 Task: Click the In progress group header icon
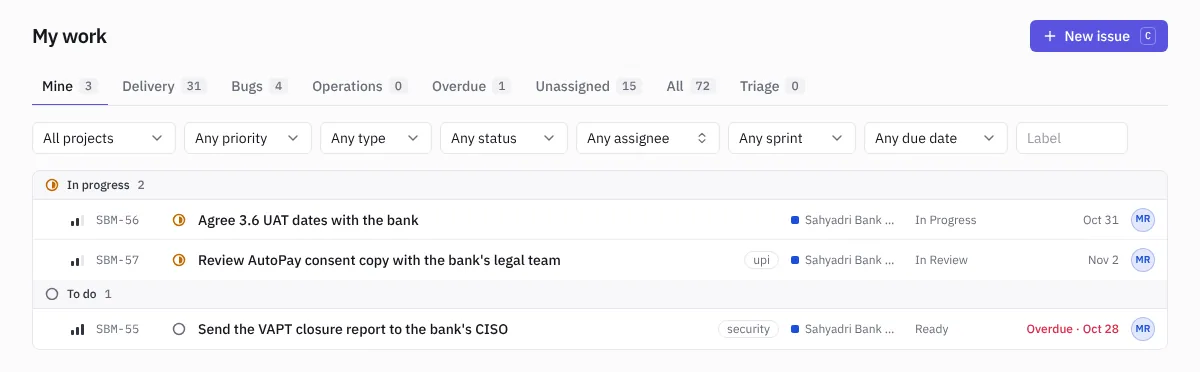[52, 185]
